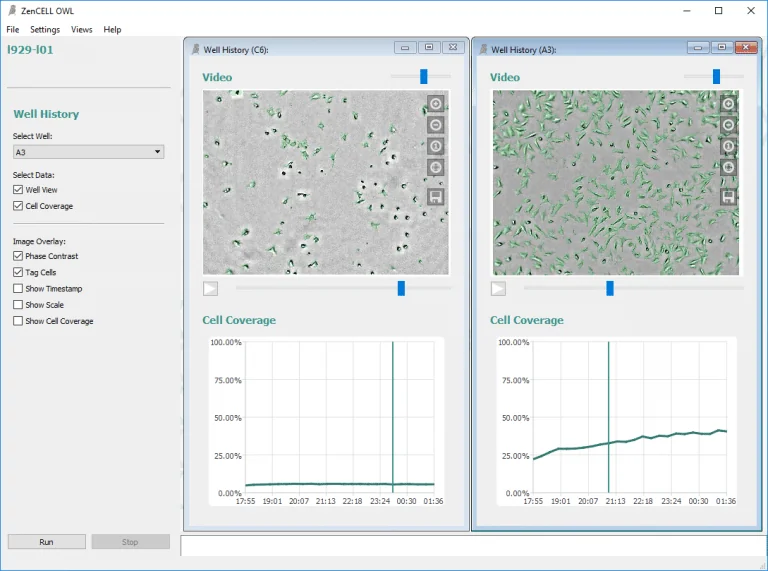Play the A3 well video
The height and width of the screenshot is (571, 768).
(498, 289)
